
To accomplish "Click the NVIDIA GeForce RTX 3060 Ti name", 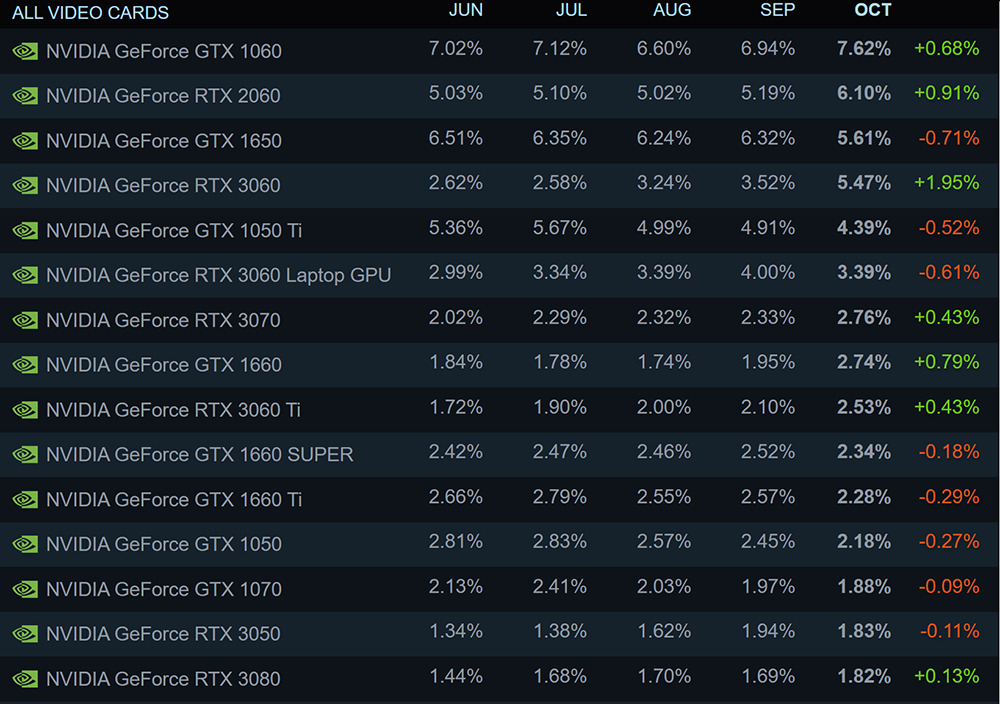I will pos(173,410).
